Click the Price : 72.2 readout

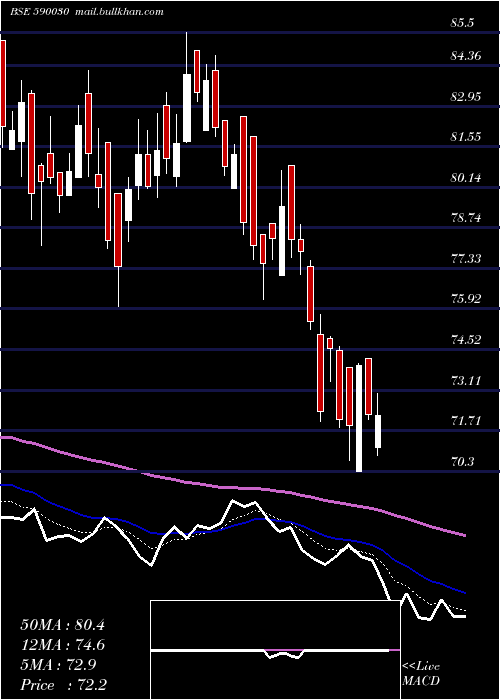click(63, 685)
